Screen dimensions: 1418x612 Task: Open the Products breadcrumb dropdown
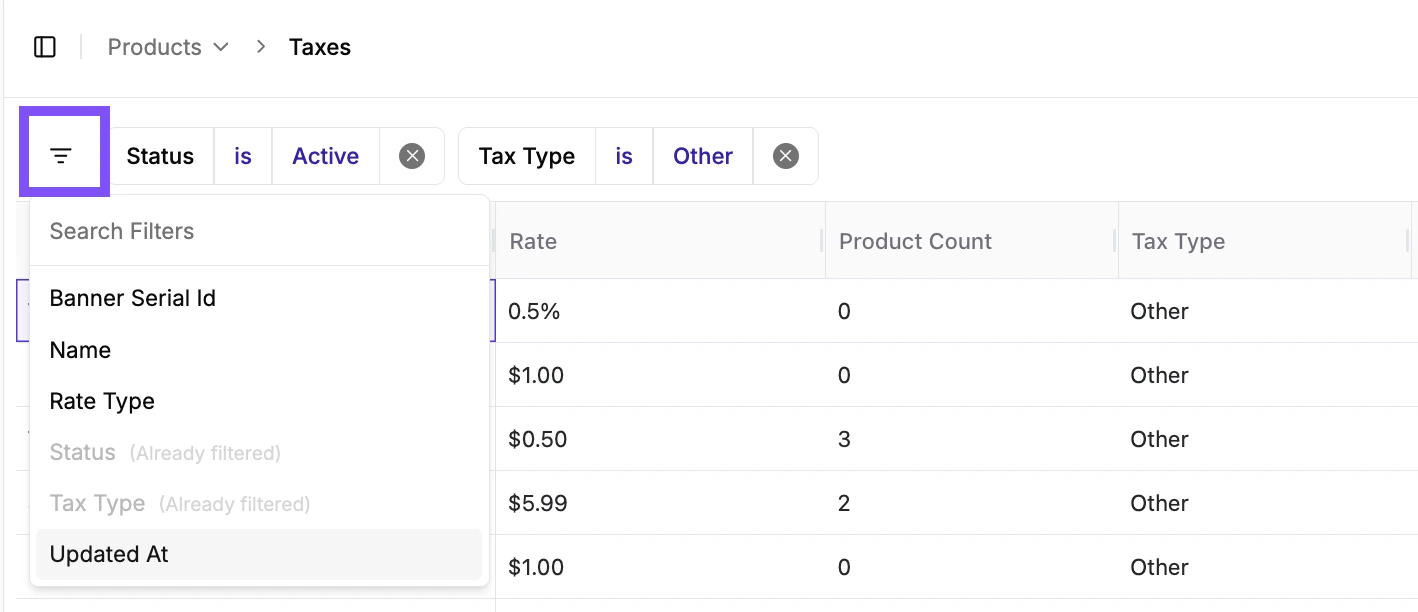coord(168,47)
